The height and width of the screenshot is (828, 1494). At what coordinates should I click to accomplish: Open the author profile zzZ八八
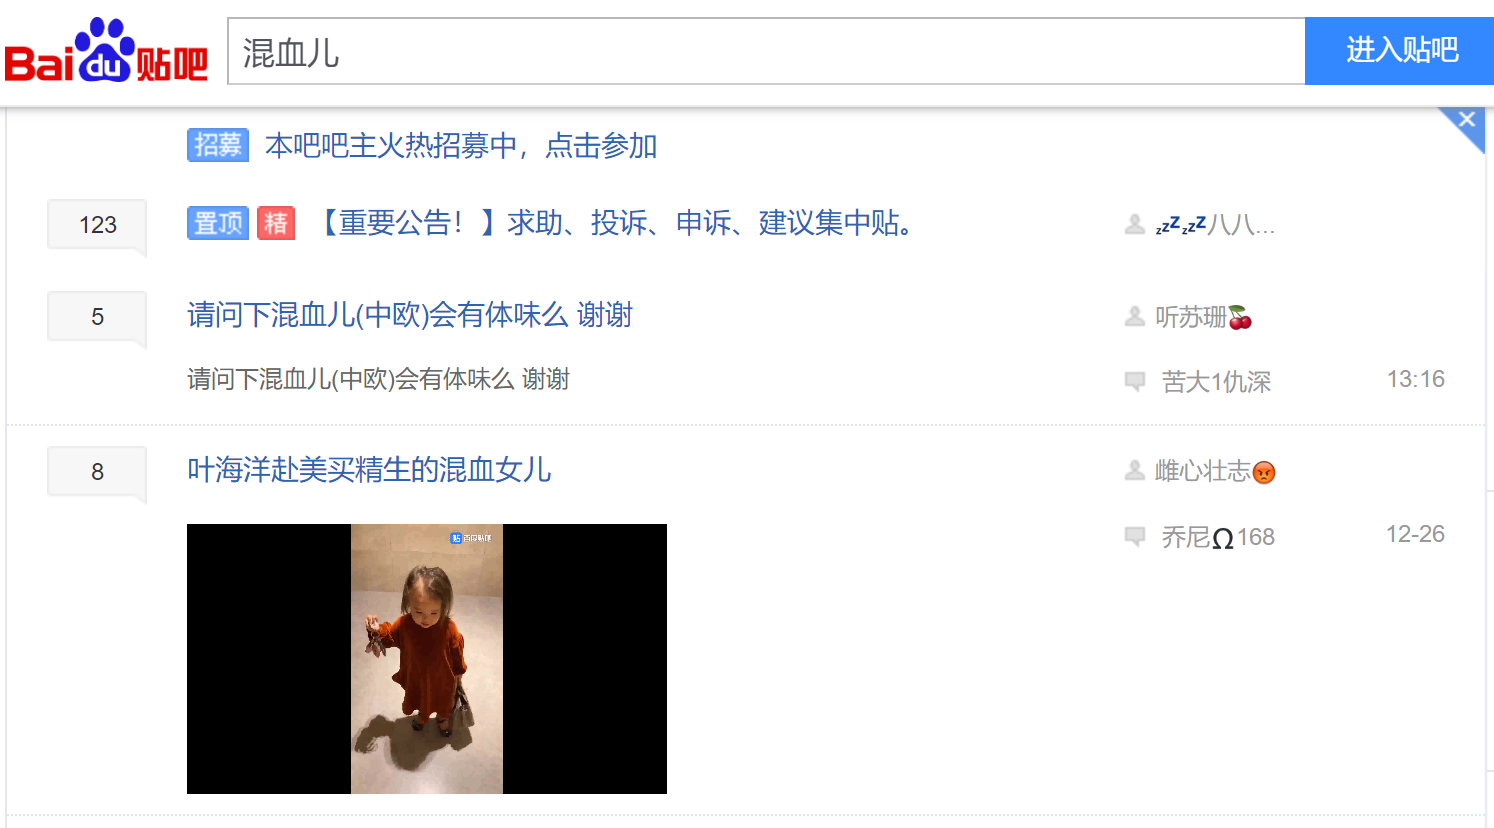(x=1215, y=225)
